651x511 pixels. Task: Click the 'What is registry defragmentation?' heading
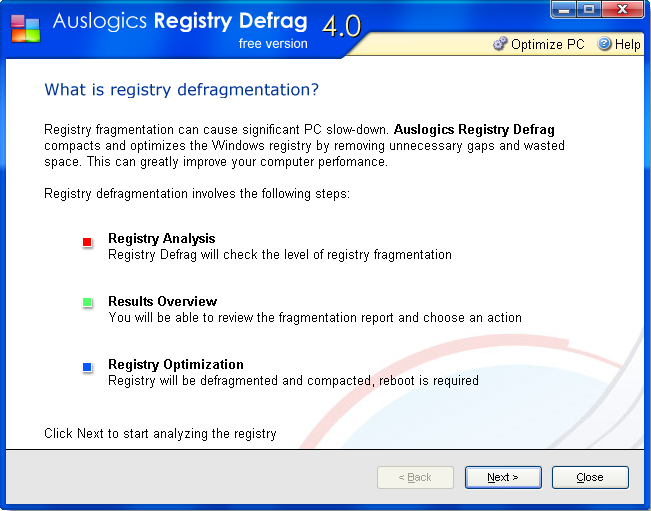pyautogui.click(x=181, y=90)
